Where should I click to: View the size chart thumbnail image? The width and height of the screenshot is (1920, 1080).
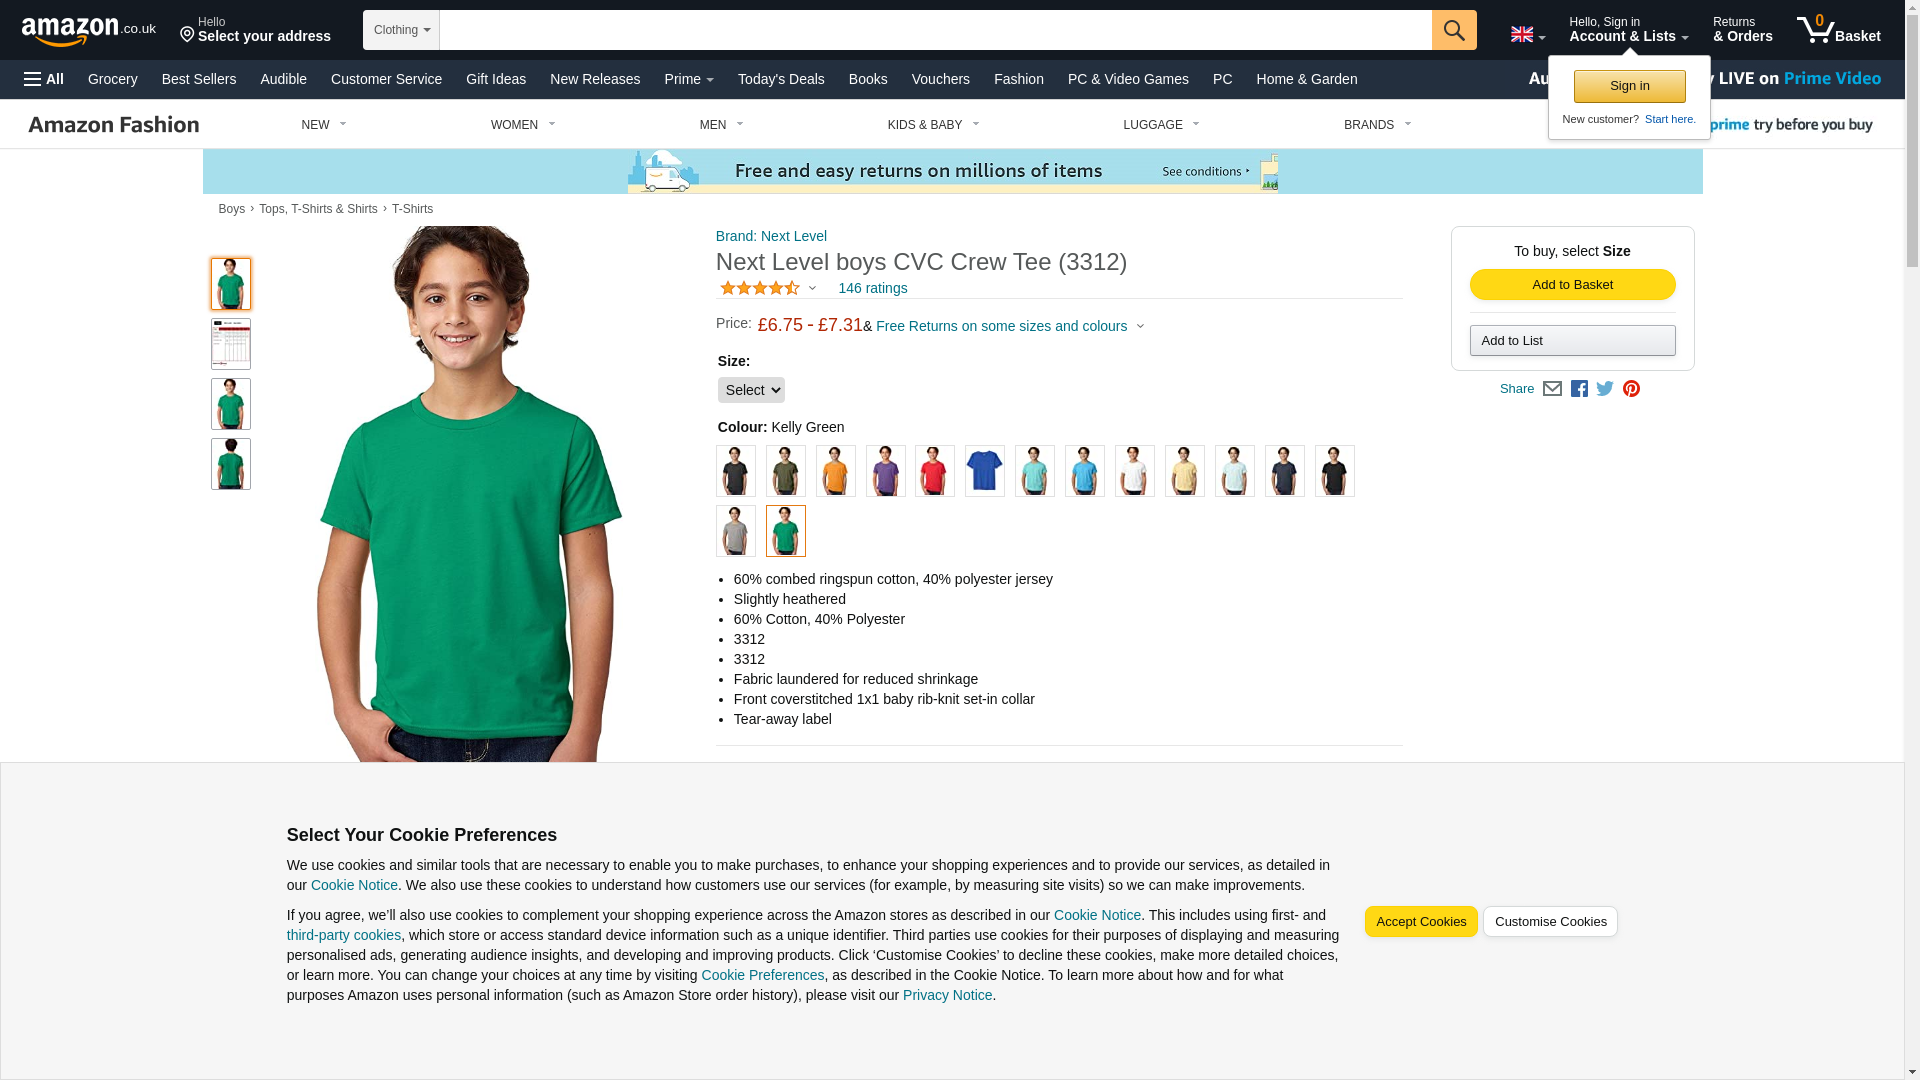(x=231, y=344)
